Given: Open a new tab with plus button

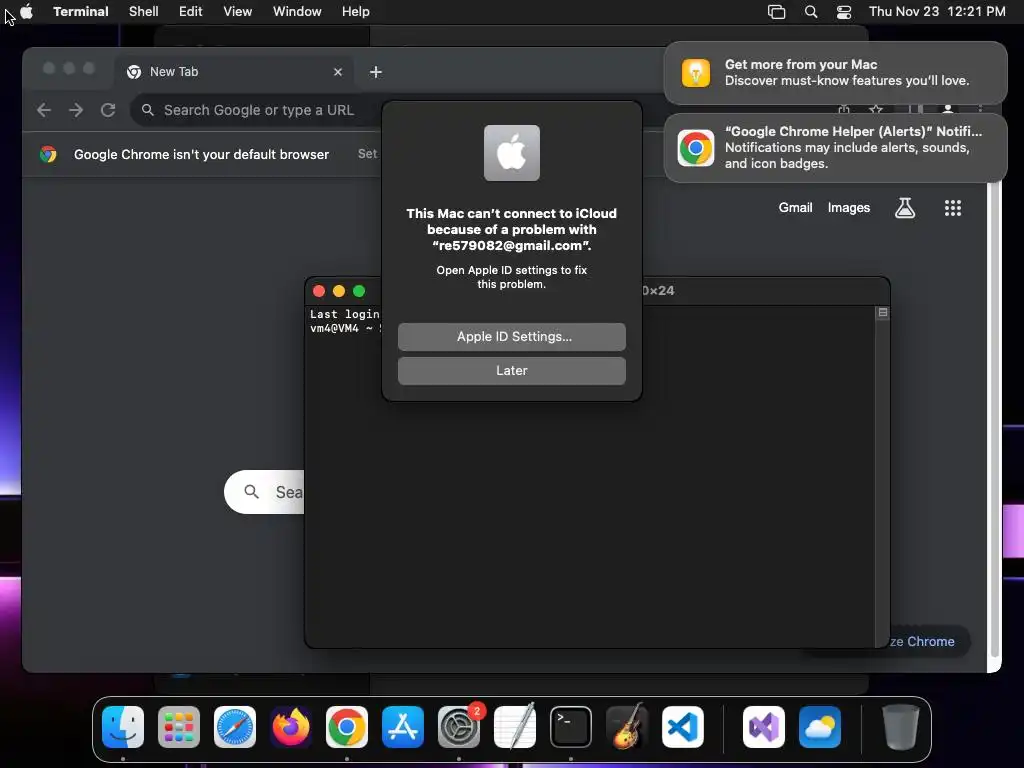Looking at the screenshot, I should [376, 72].
